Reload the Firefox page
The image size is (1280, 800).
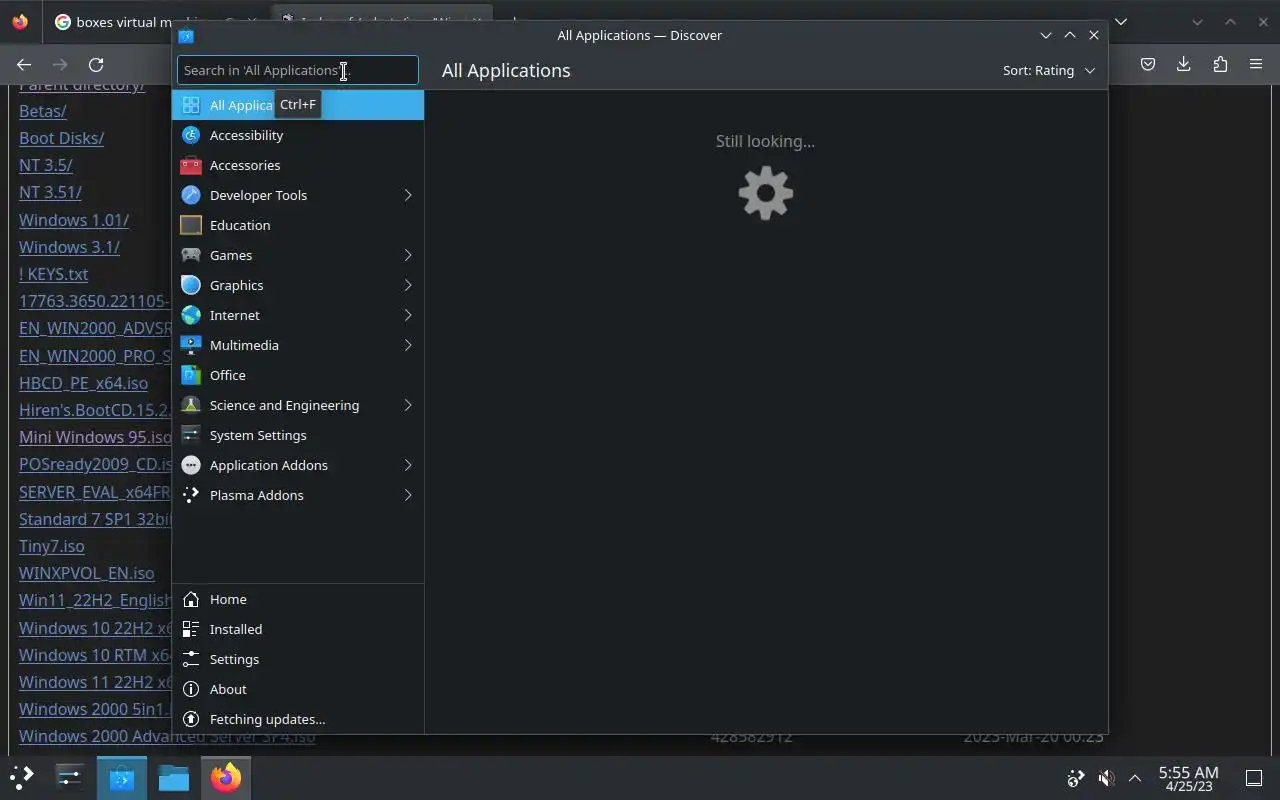[x=96, y=64]
